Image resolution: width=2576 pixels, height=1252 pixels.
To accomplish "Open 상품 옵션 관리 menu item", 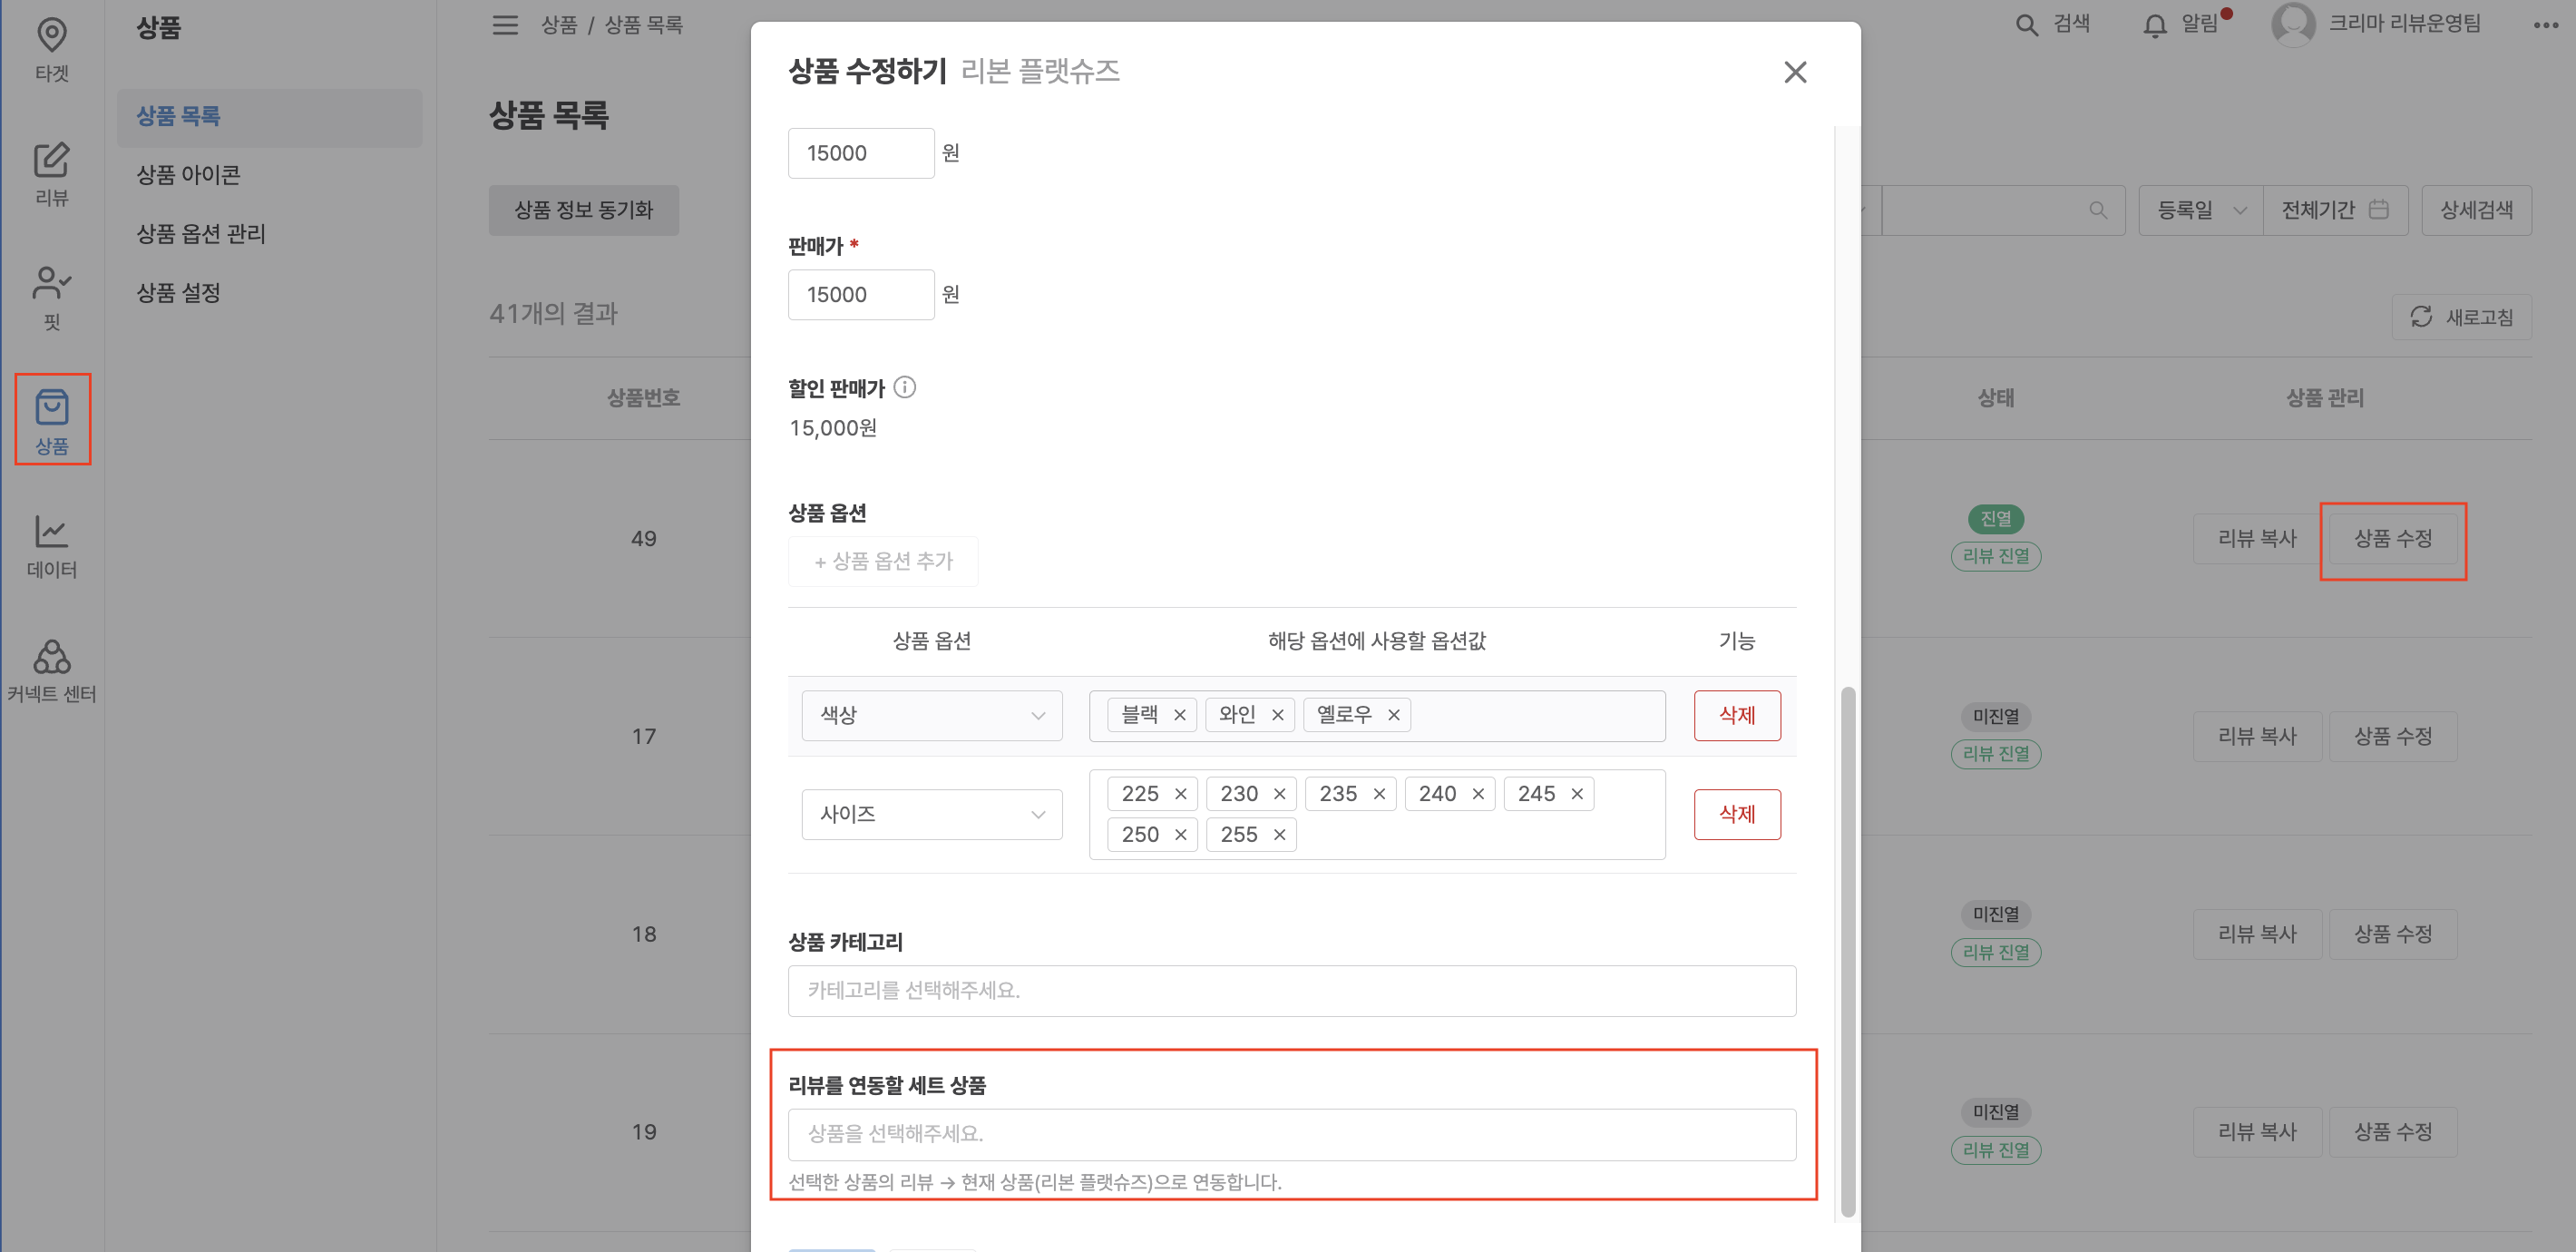I will point(201,233).
